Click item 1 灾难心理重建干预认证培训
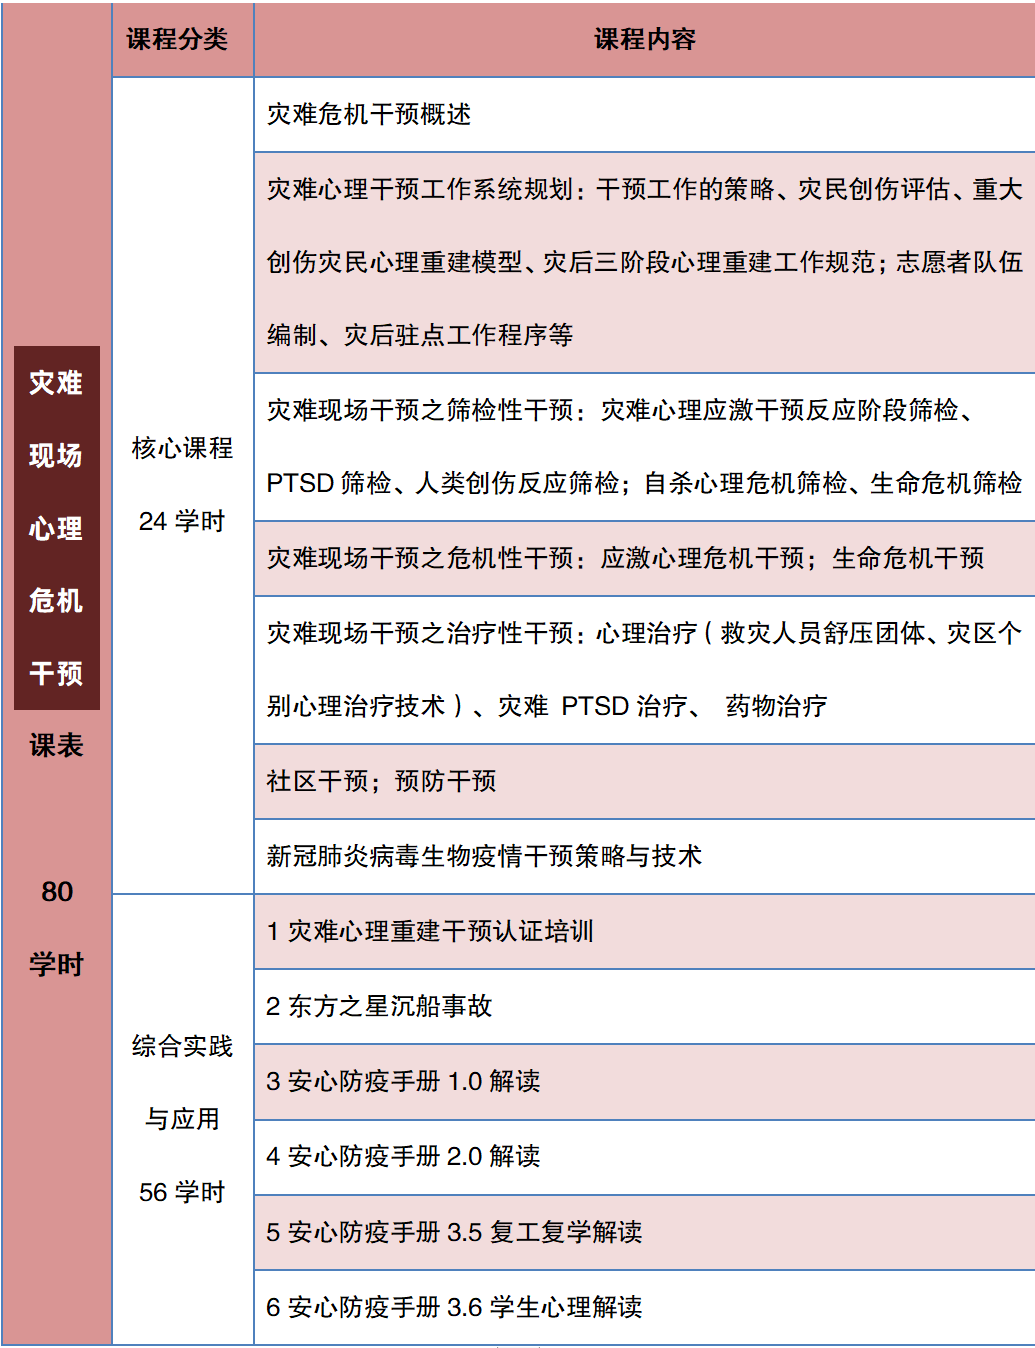1035x1348 pixels. 644,931
